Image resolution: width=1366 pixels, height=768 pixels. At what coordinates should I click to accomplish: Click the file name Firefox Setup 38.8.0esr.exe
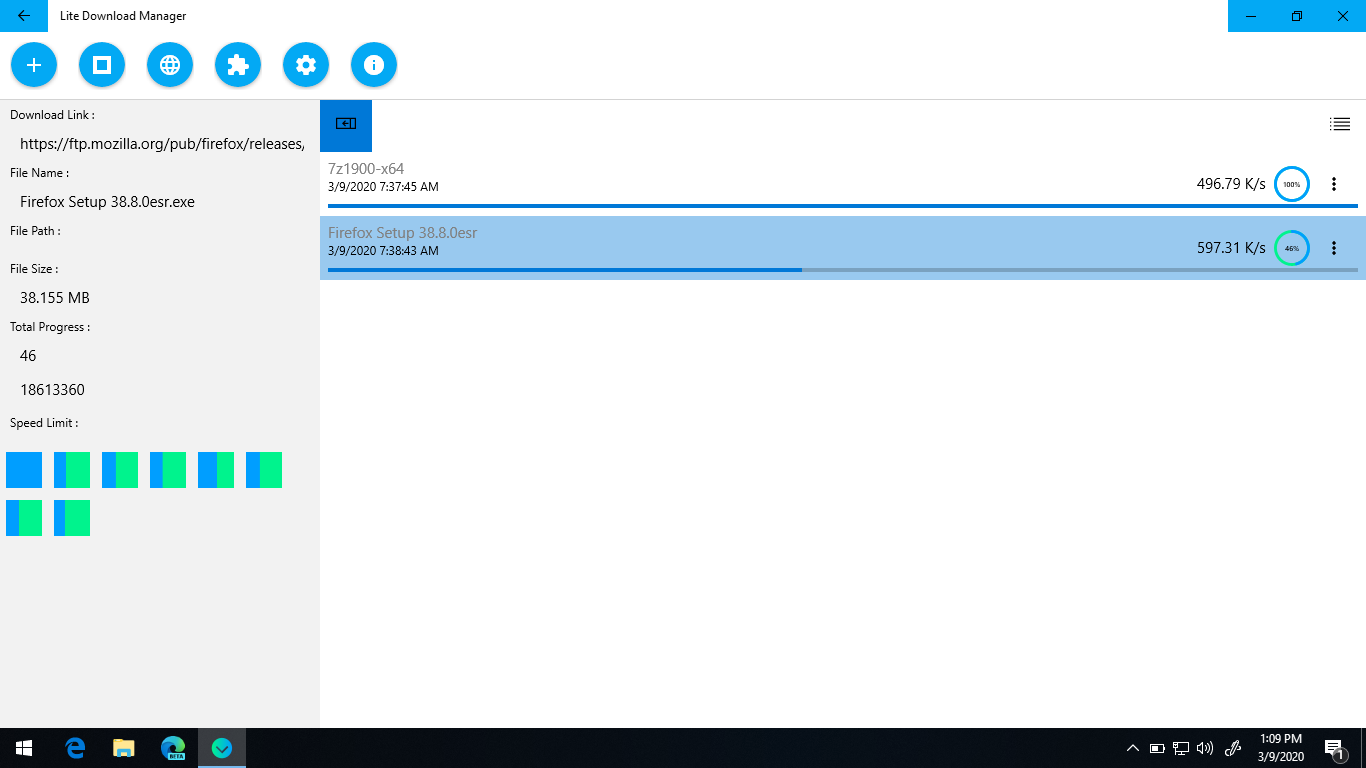pyautogui.click(x=108, y=202)
